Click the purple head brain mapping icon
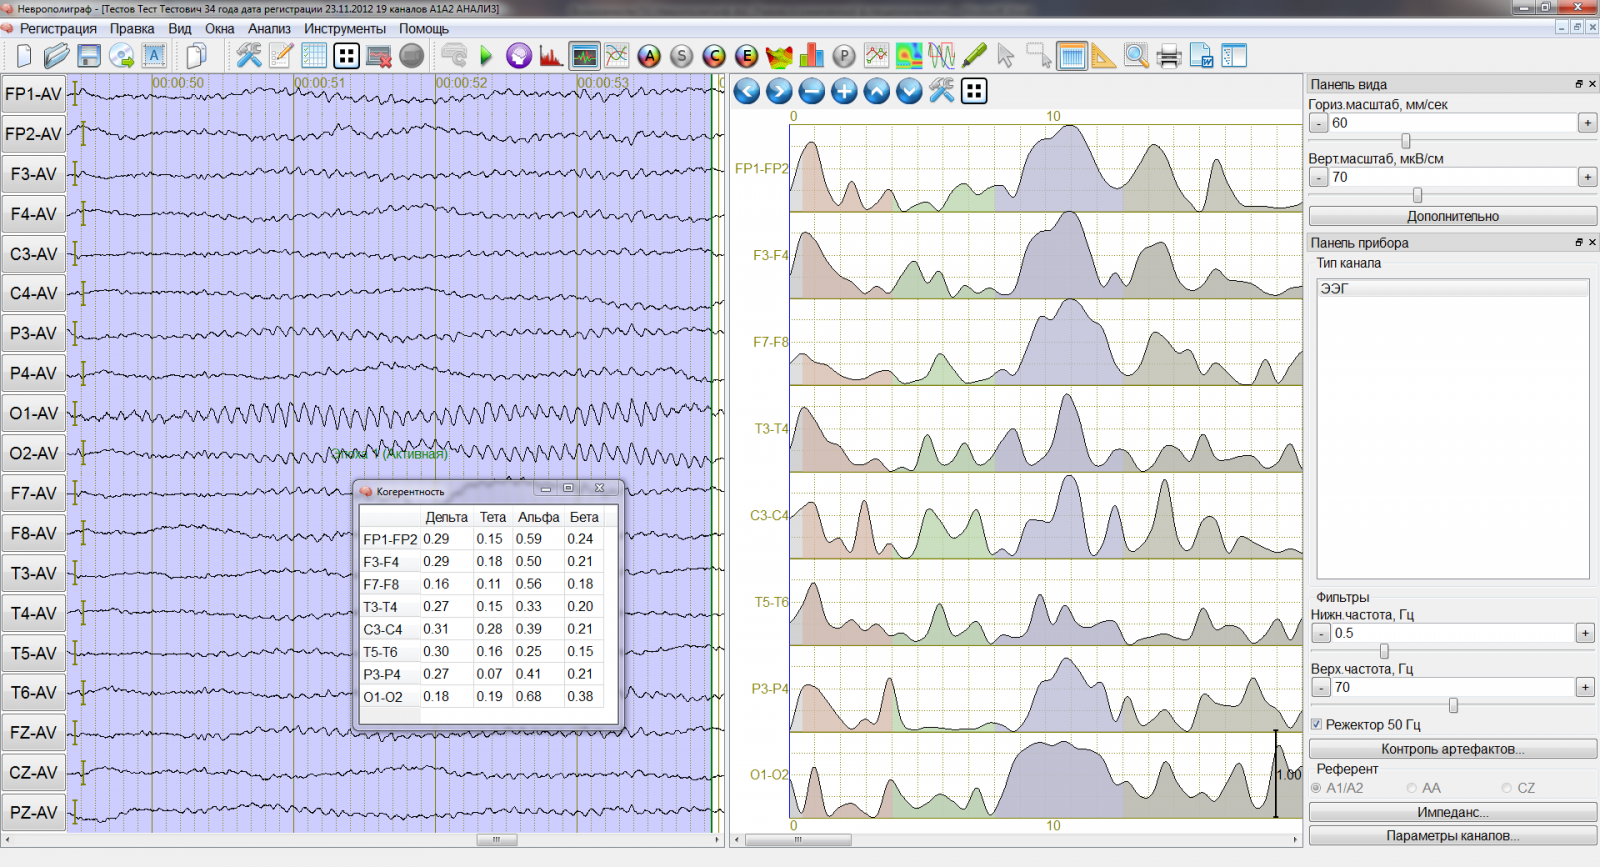The image size is (1600, 867). pos(518,56)
